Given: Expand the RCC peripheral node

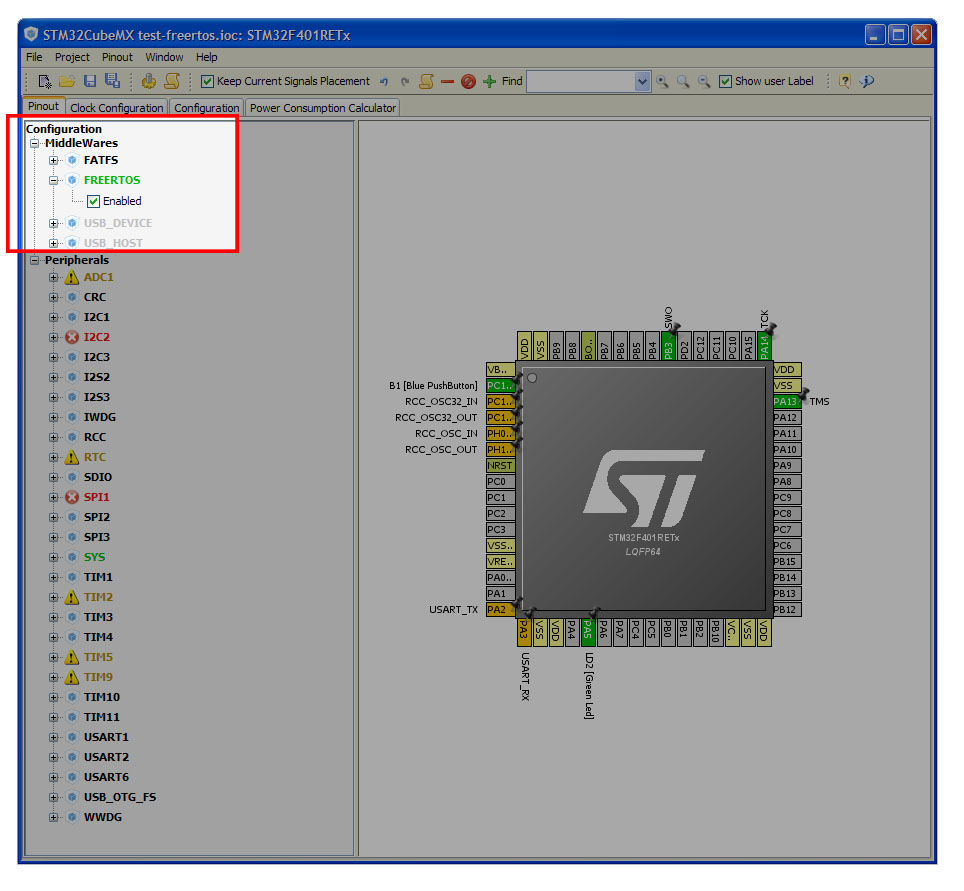Looking at the screenshot, I should click(x=53, y=437).
